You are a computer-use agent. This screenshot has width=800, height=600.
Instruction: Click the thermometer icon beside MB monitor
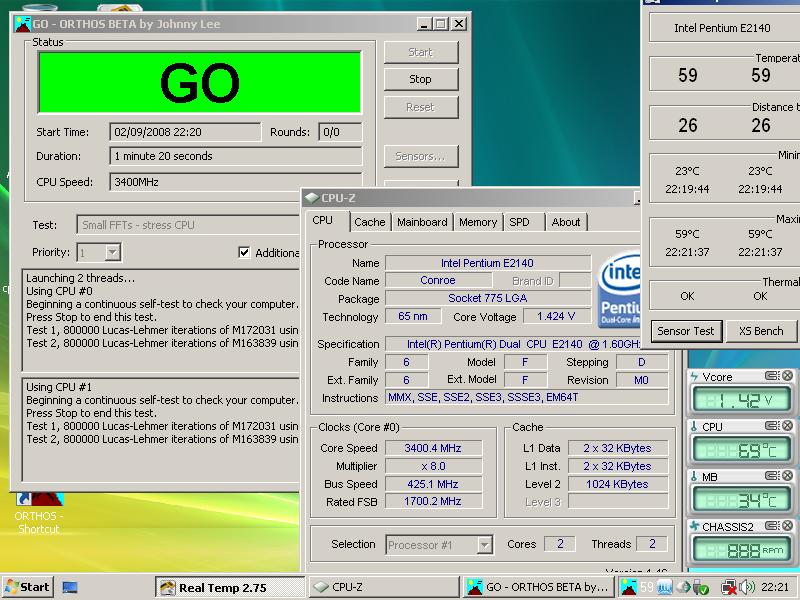694,476
